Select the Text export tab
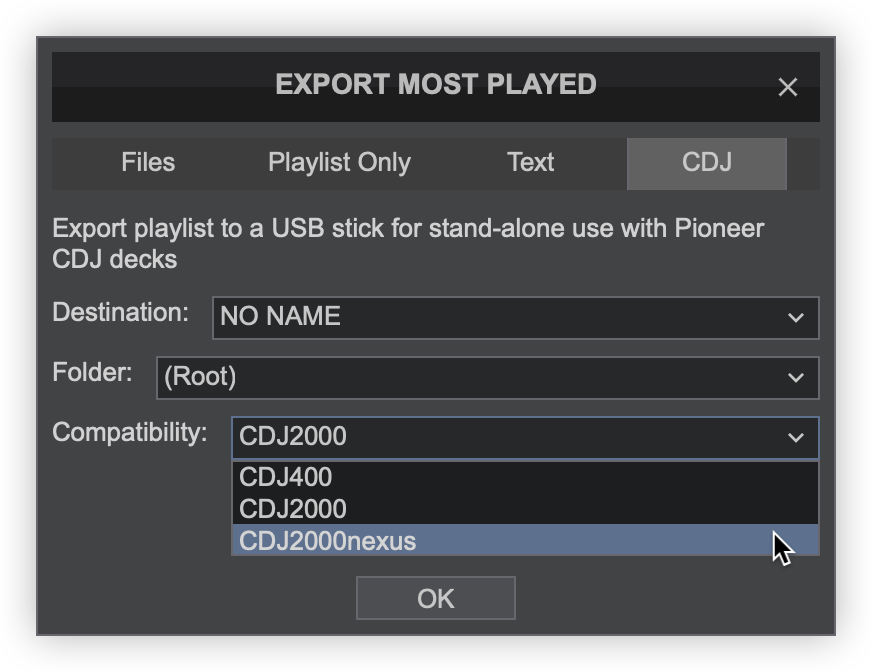The image size is (872, 672). point(530,163)
